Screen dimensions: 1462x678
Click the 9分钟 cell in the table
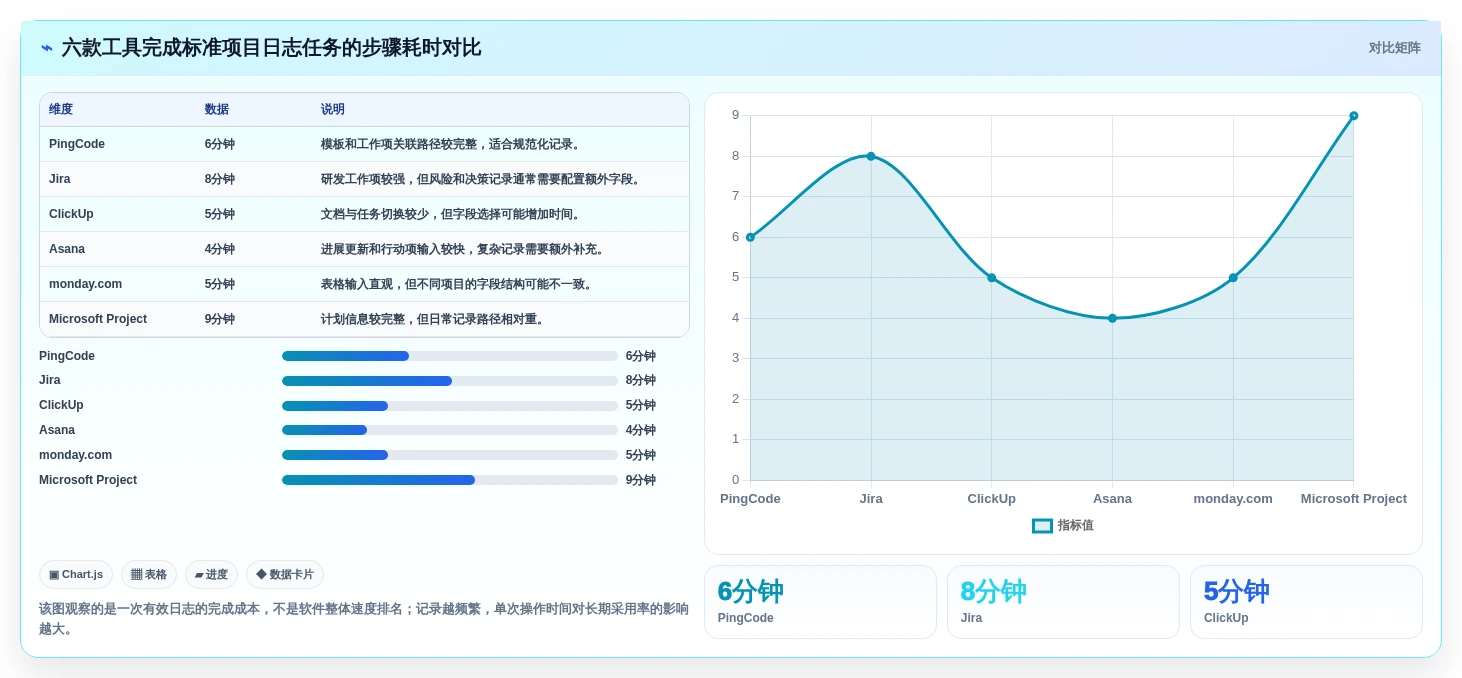pos(220,319)
